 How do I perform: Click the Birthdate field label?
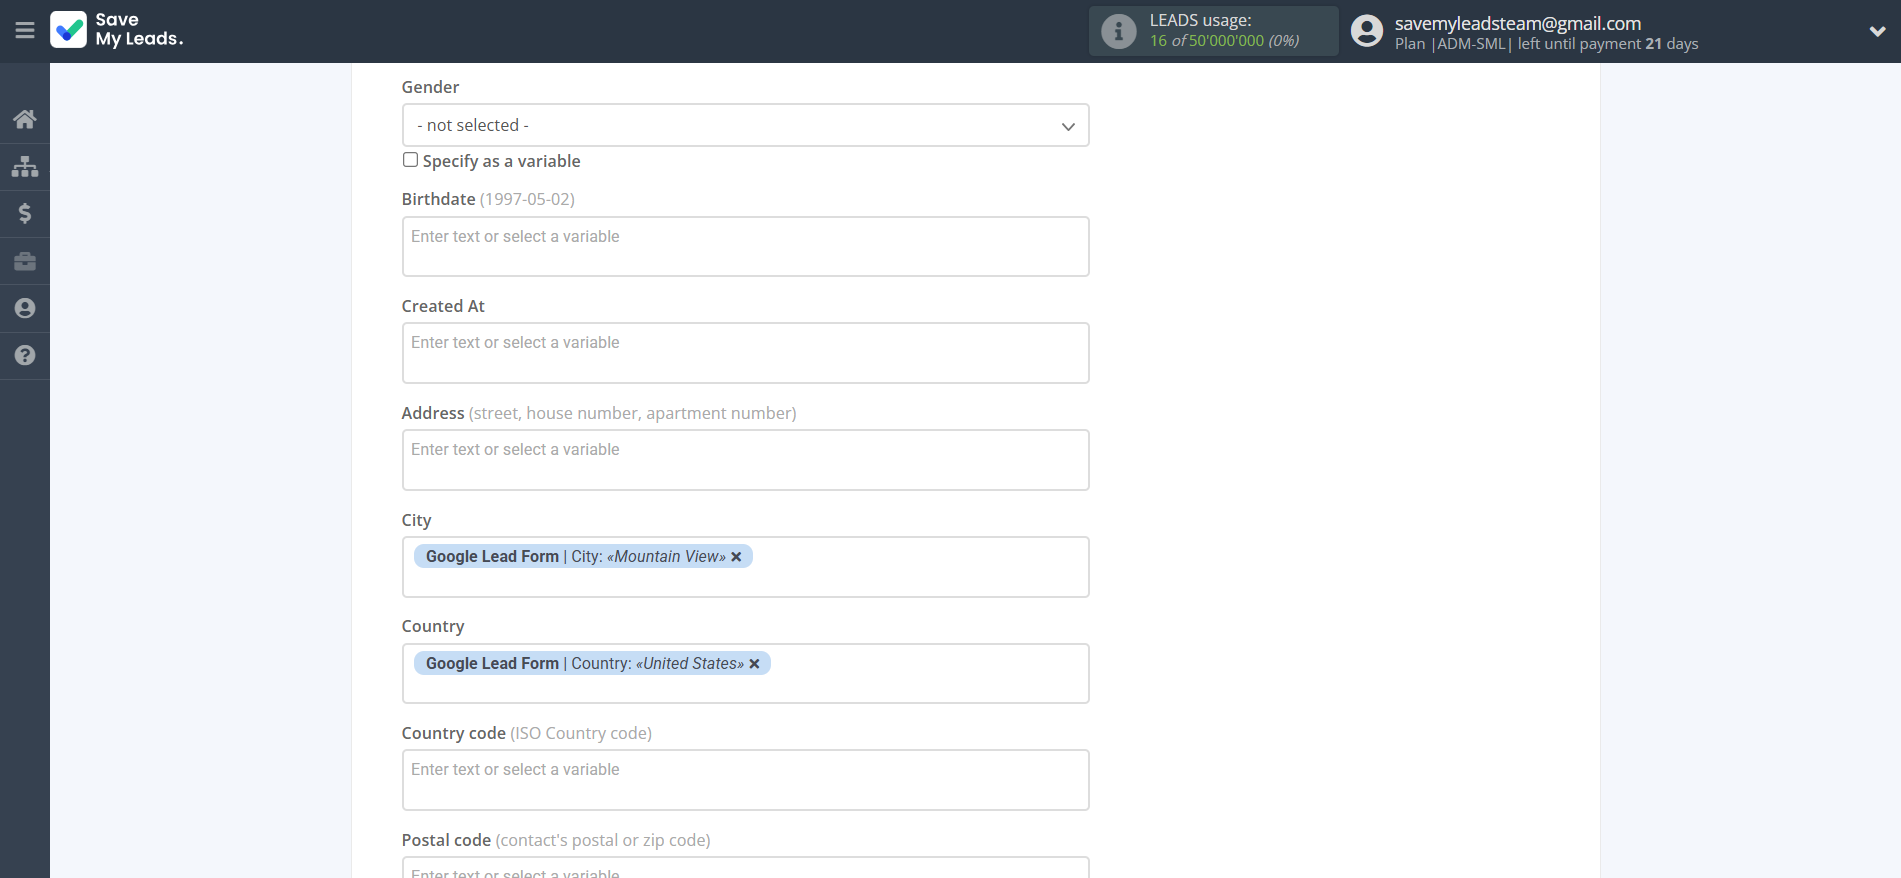pos(438,199)
